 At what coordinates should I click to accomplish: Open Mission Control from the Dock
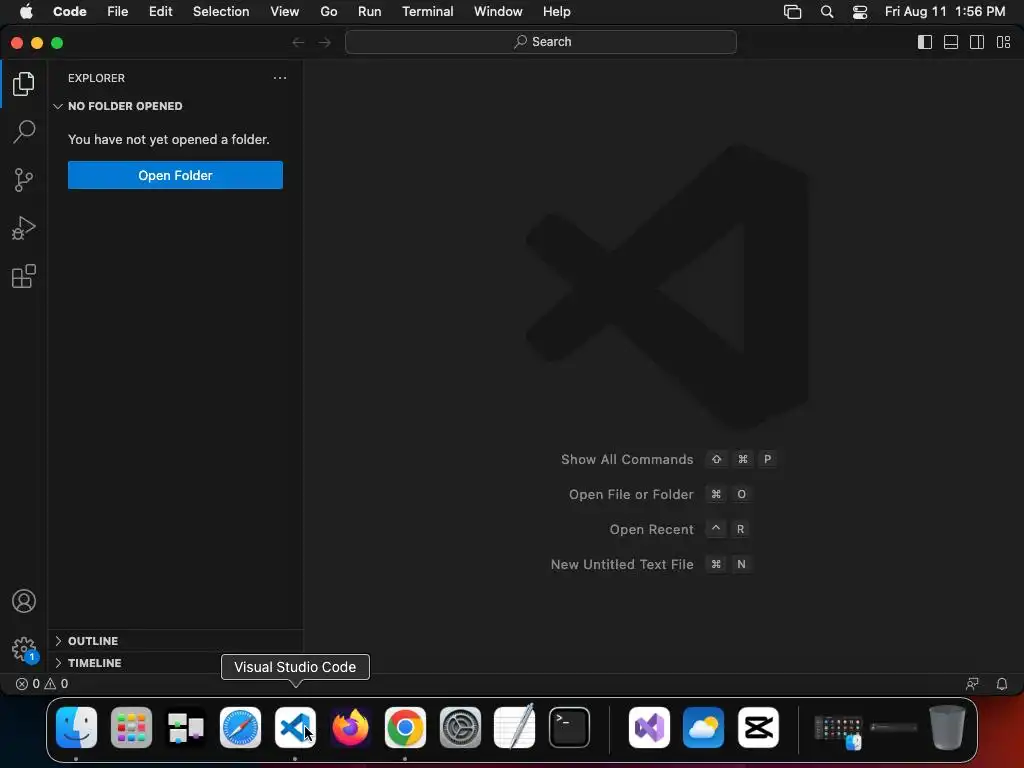click(185, 727)
